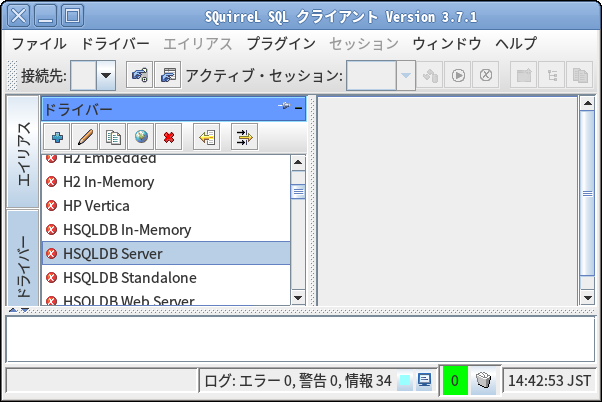This screenshot has width=602, height=402.
Task: Click the pencil modify driver icon
Action: 85,137
